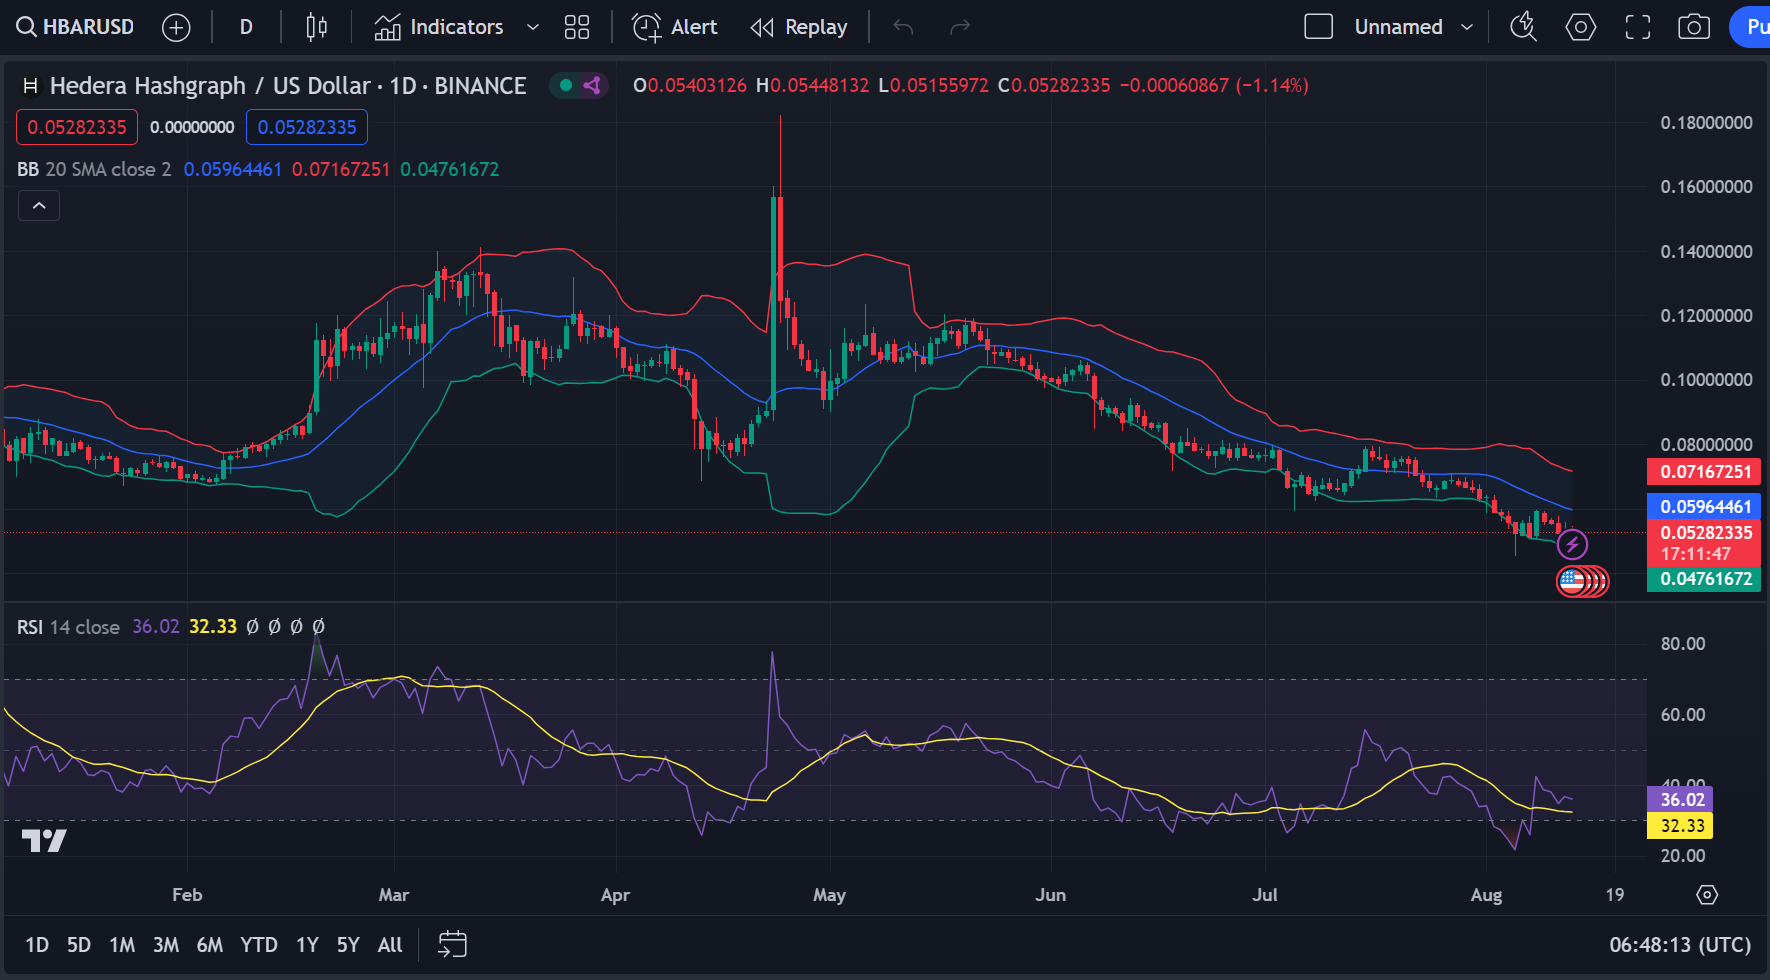The height and width of the screenshot is (980, 1770).
Task: Select the RSI 14 close legend
Action: (68, 627)
